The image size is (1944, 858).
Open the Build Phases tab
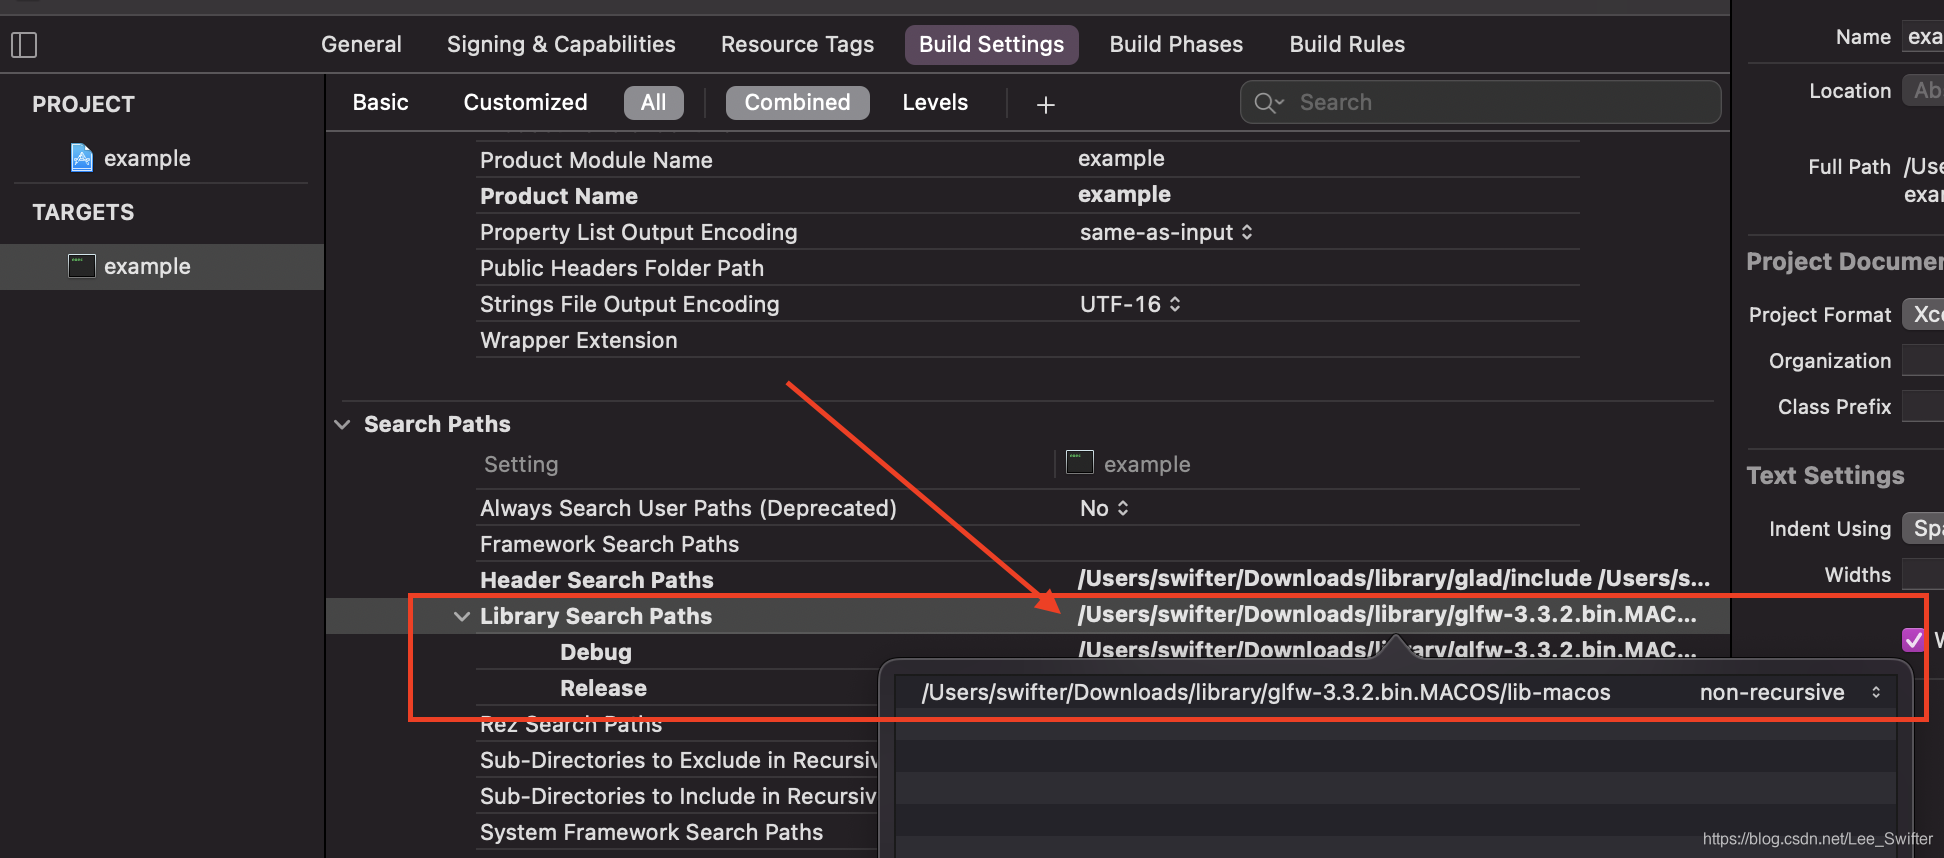tap(1176, 44)
